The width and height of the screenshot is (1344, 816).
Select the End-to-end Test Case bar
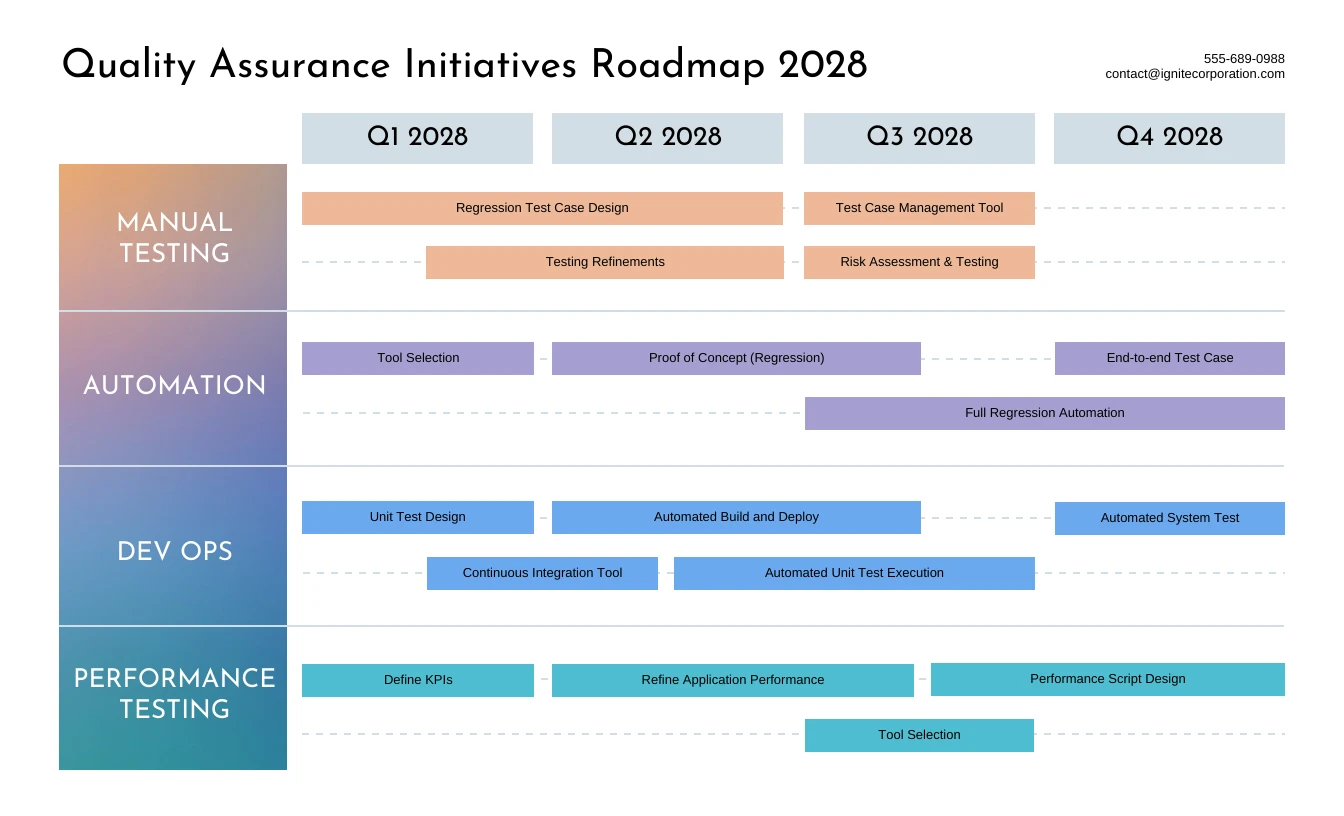[1169, 358]
